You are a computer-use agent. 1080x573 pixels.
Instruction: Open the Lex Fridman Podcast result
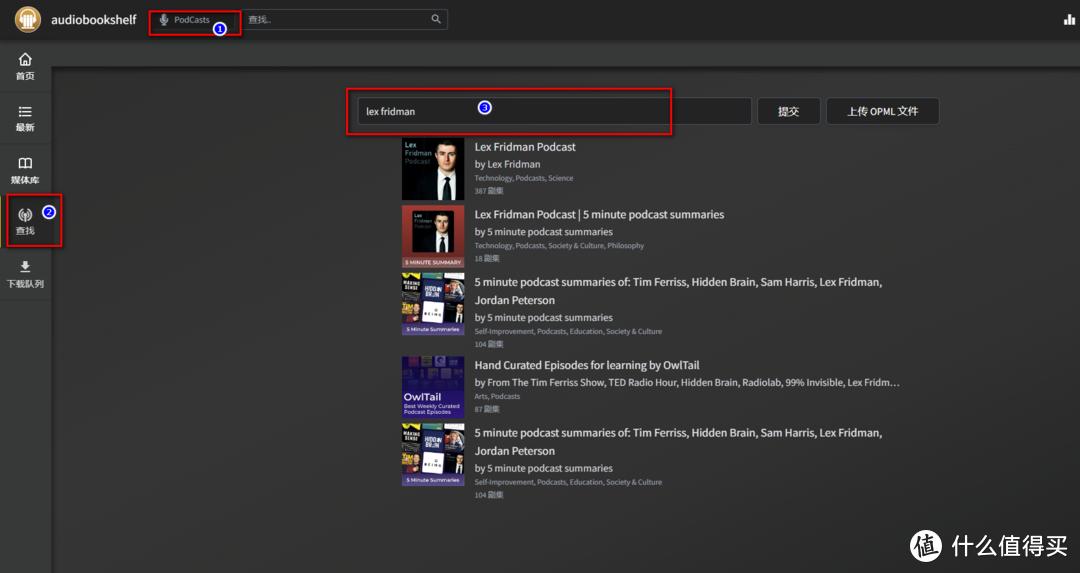[x=525, y=147]
